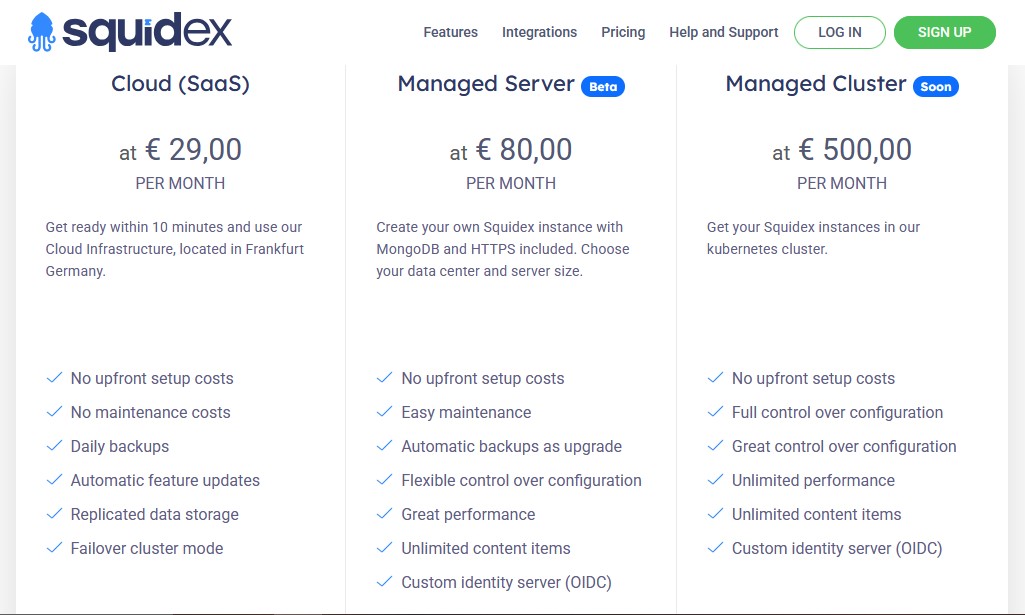
Task: Select the Beta badge on Managed Server
Action: [603, 87]
